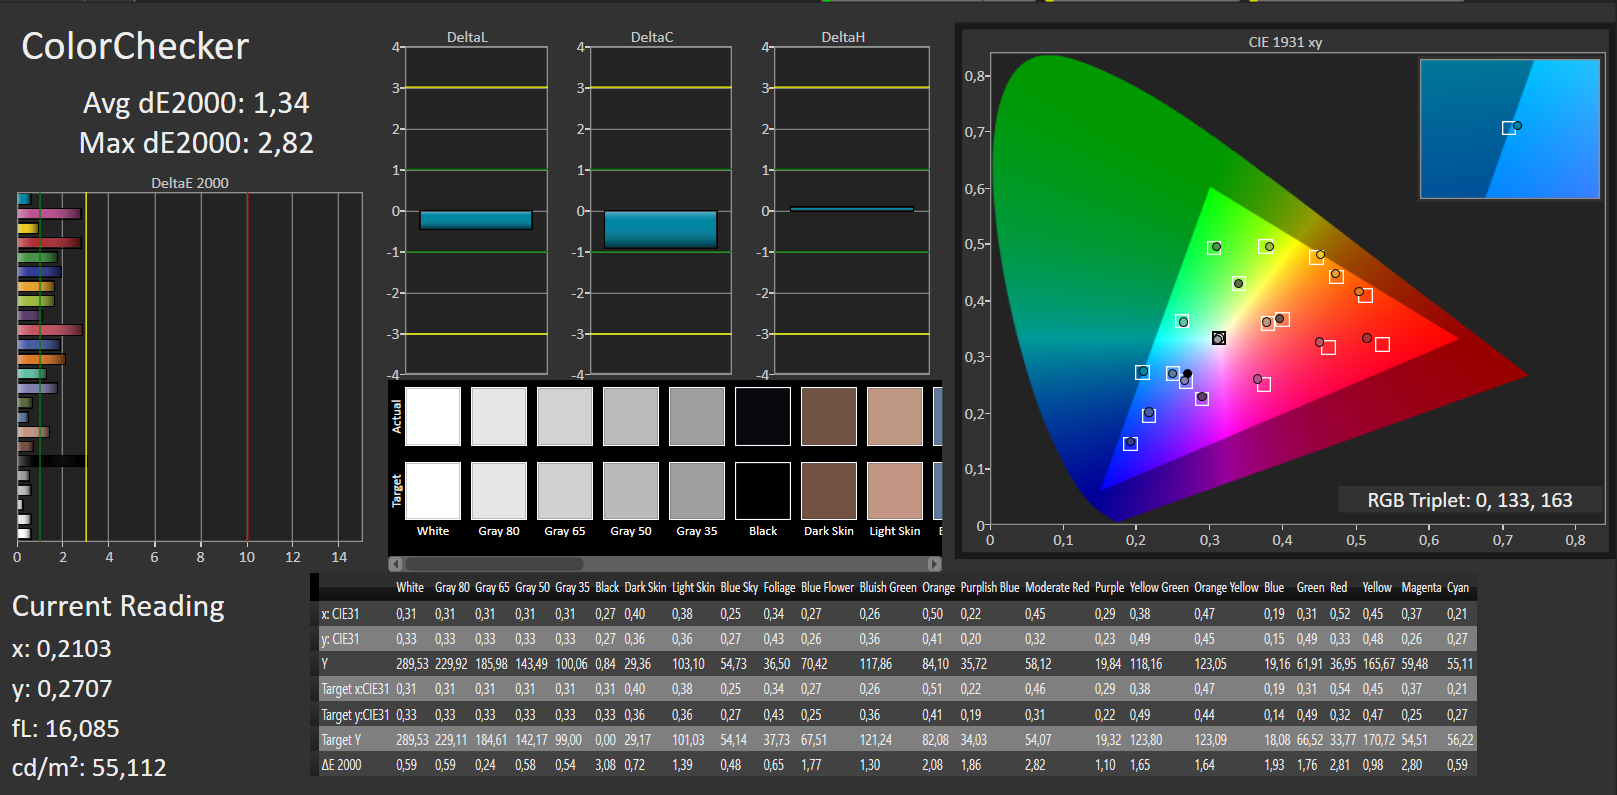Pick the Gray 65 target swatch

tap(565, 491)
